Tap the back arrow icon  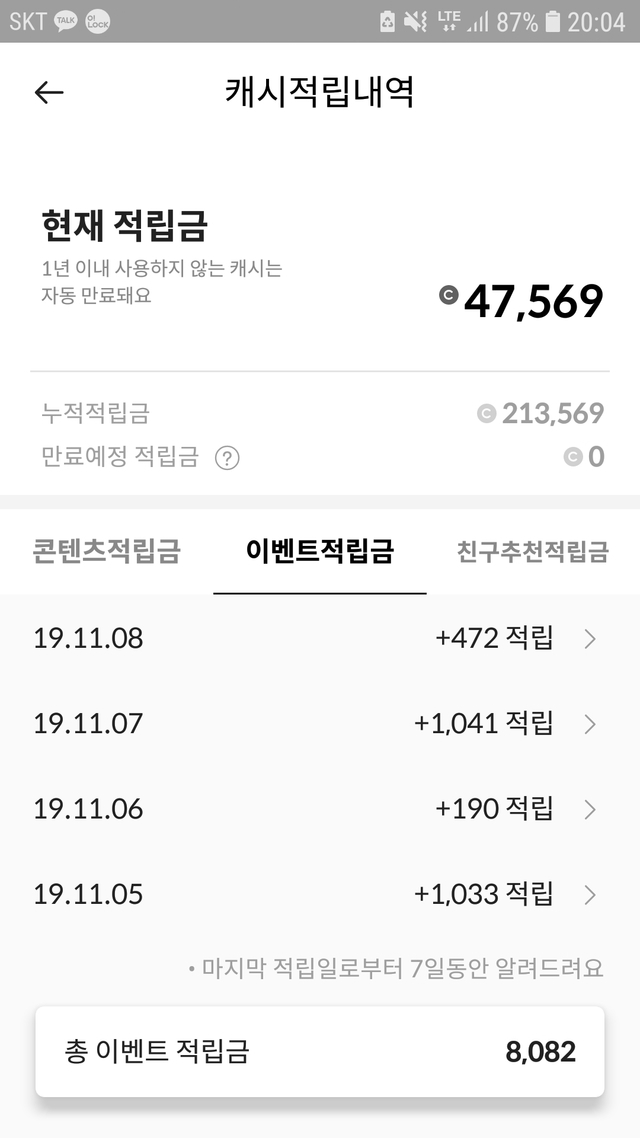pyautogui.click(x=49, y=93)
